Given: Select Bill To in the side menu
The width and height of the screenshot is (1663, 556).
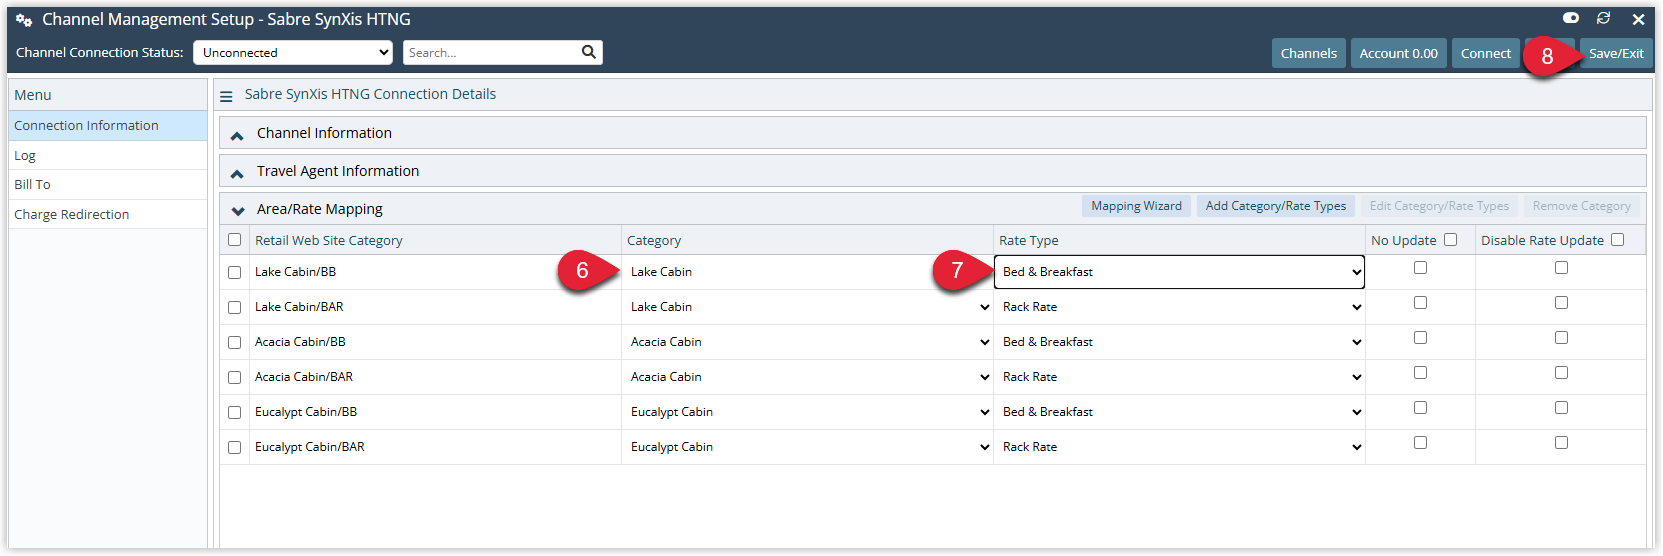Looking at the screenshot, I should (108, 184).
